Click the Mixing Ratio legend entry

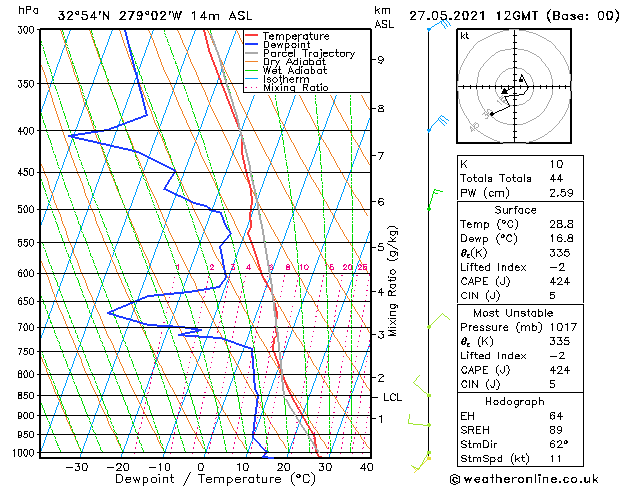tap(287, 88)
